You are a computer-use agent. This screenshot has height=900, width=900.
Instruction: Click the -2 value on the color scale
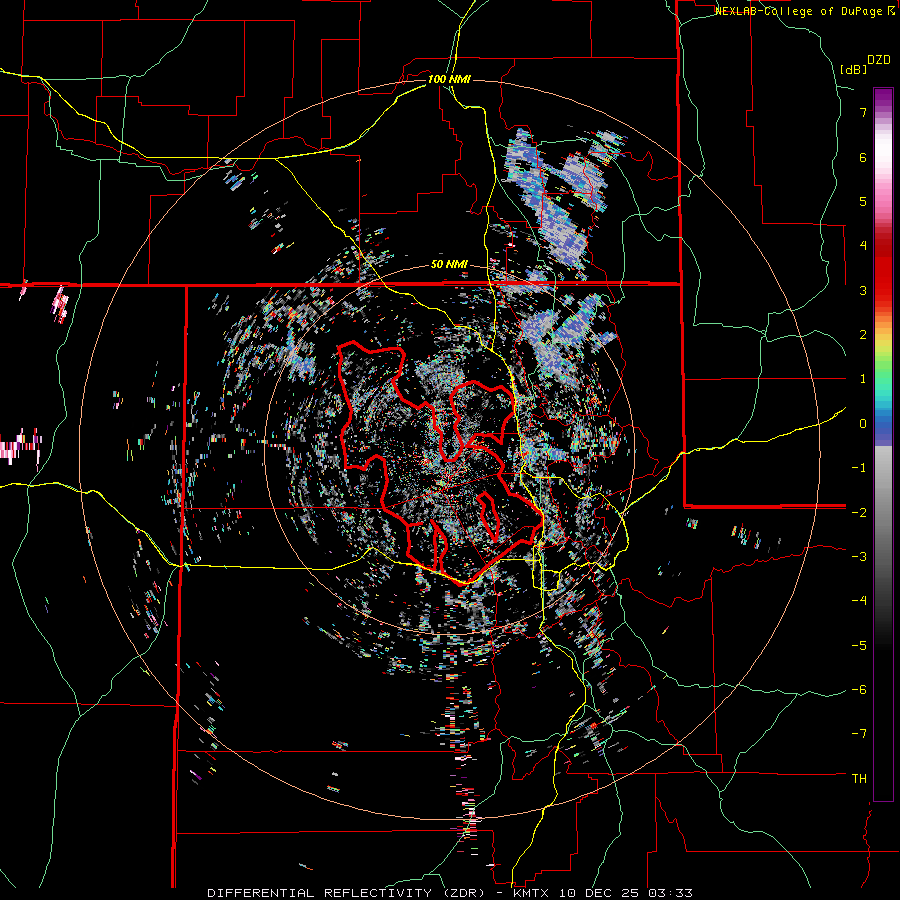coord(859,513)
